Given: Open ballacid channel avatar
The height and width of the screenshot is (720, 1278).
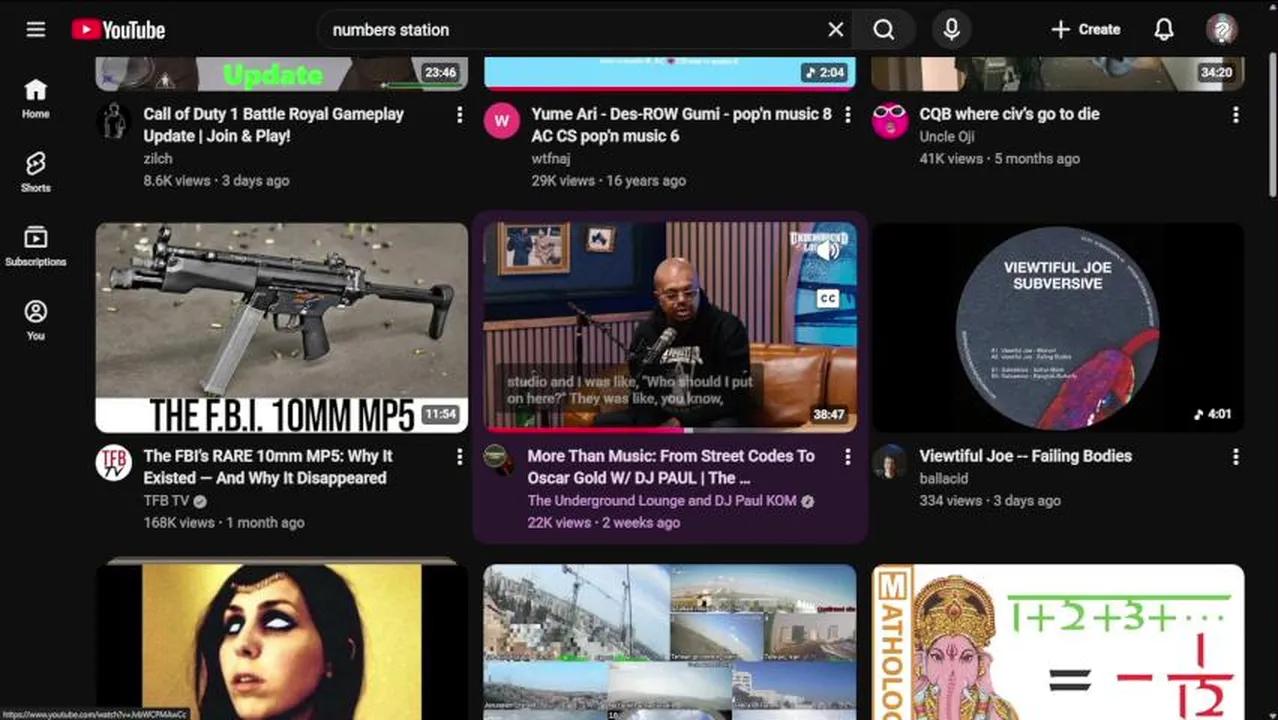Looking at the screenshot, I should (x=889, y=463).
